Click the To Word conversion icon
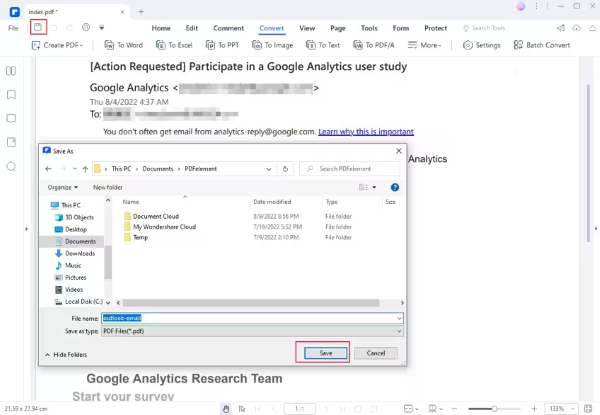The width and height of the screenshot is (600, 415). point(125,45)
